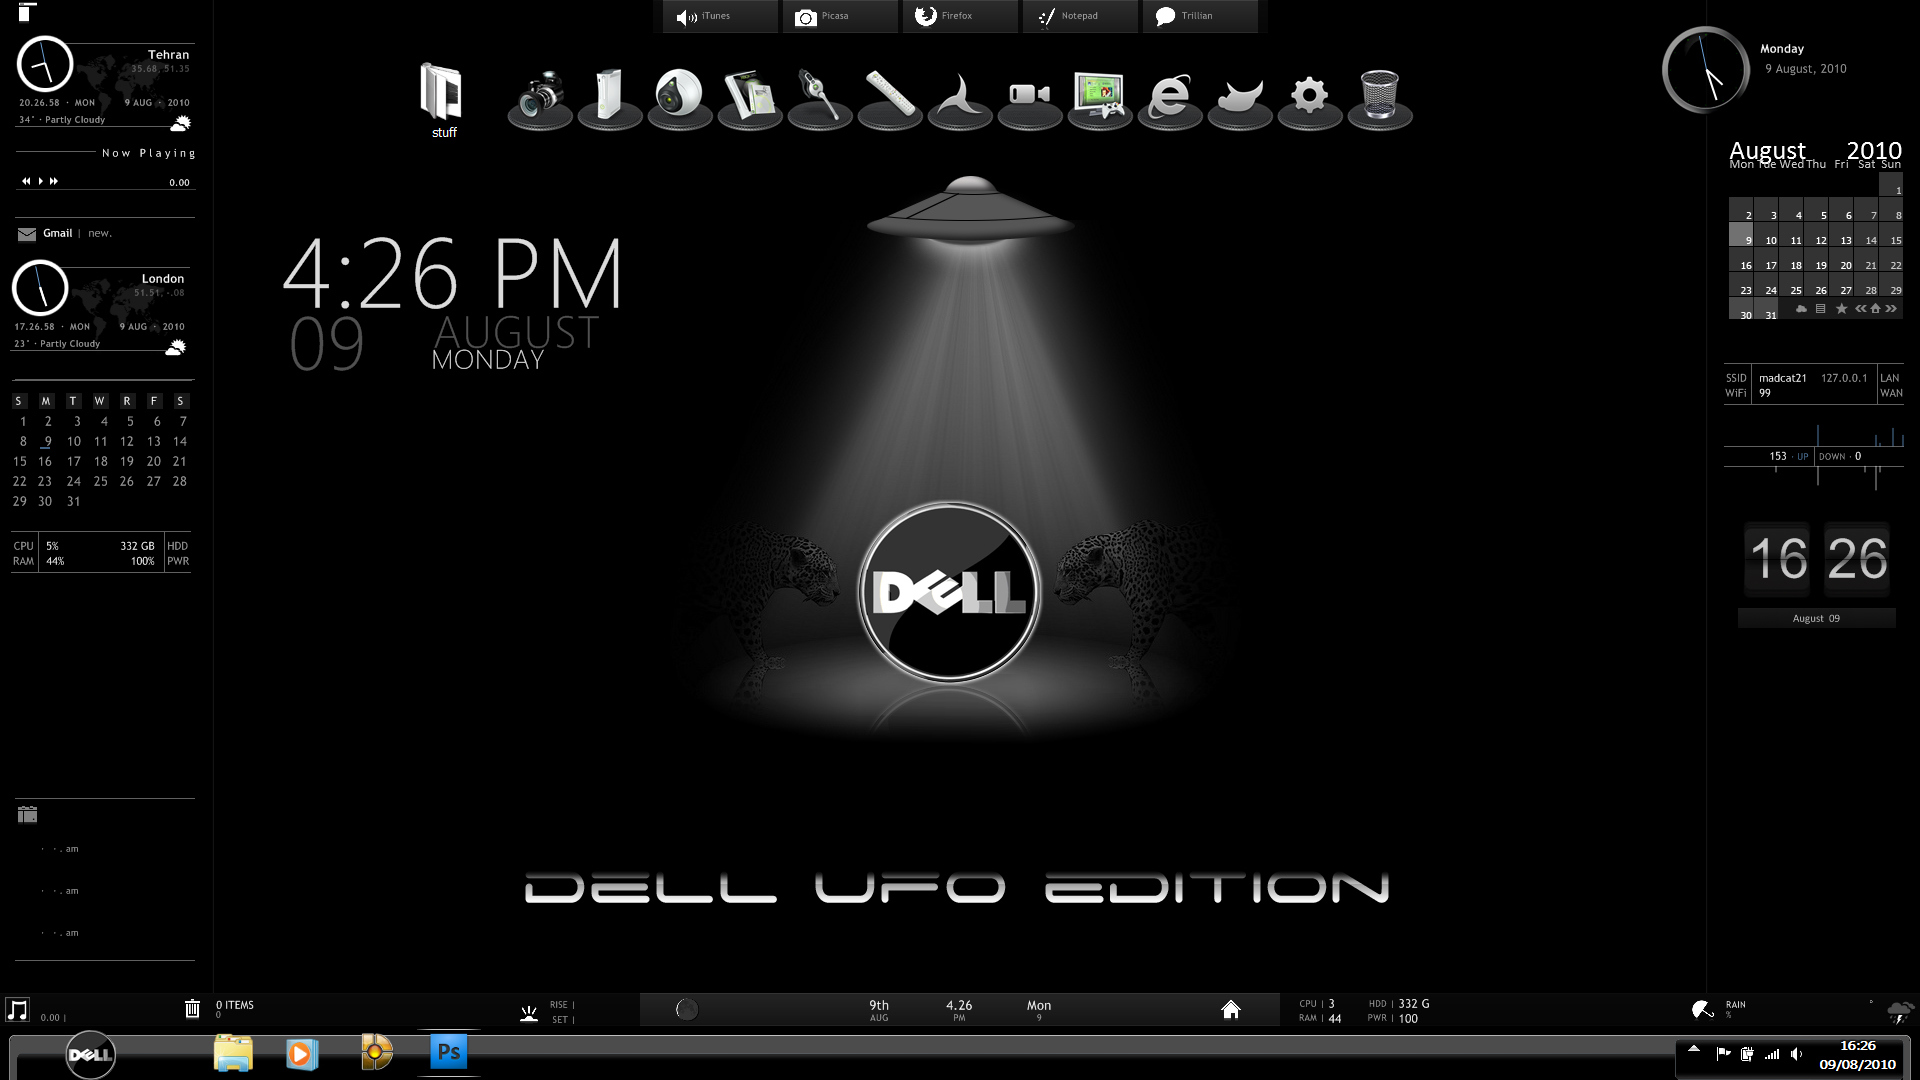Screen dimensions: 1920x1080
Task: Open Windows Media Player from the taskbar
Action: tap(301, 1054)
